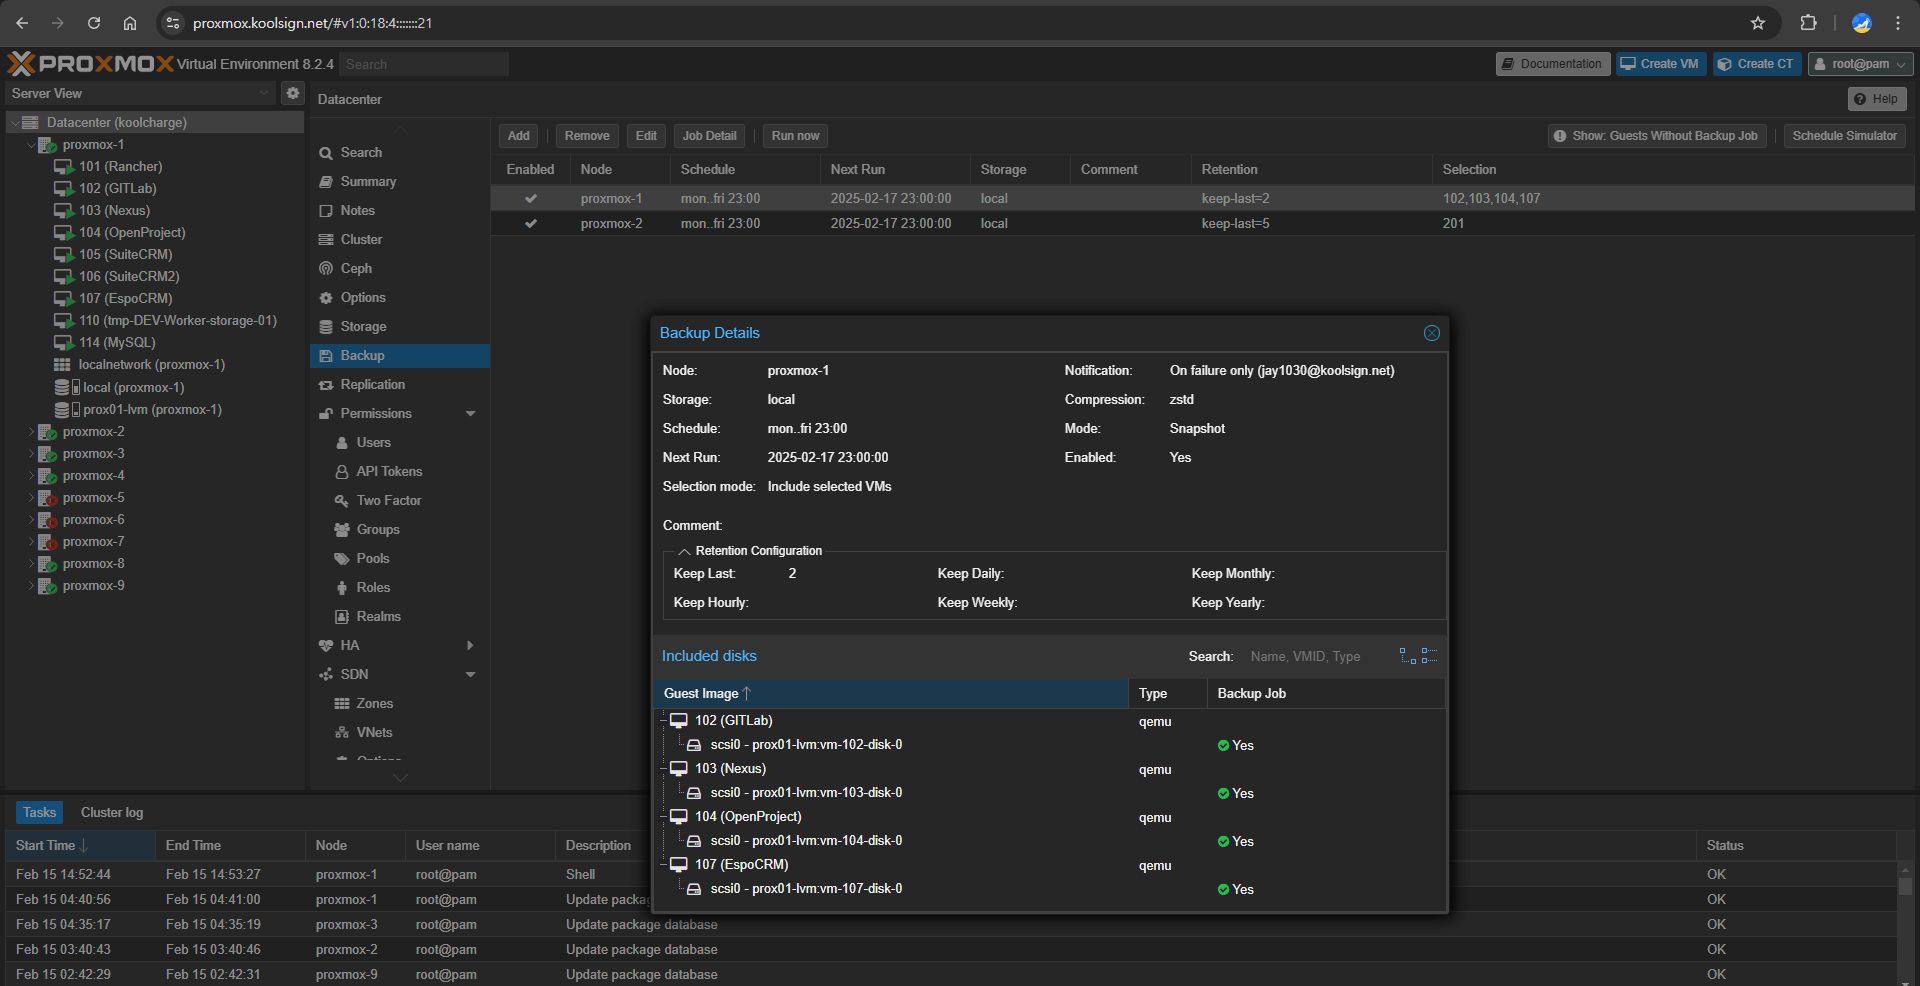Collapse the proxmox-1 node in the tree
Viewport: 1920px width, 986px height.
(31, 145)
